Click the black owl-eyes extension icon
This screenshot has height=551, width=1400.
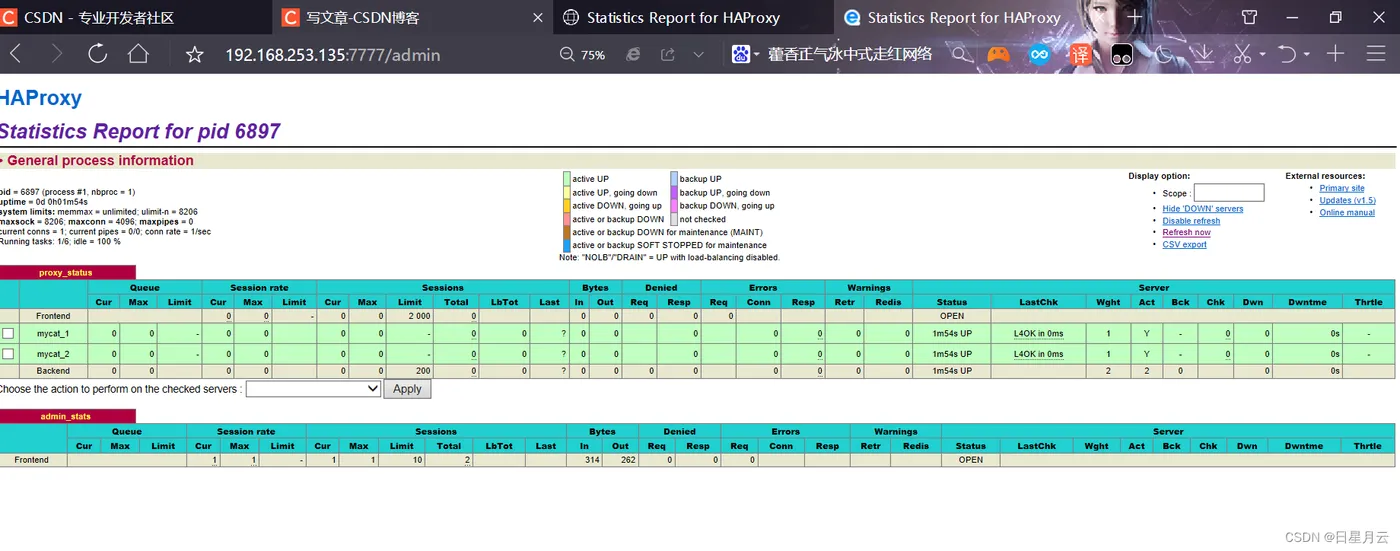click(1122, 55)
